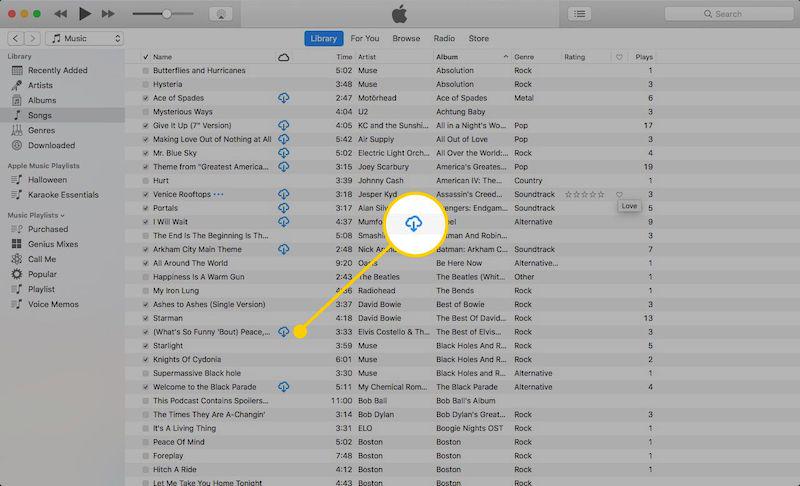Toggle the Knights Of Cydonia checkbox
800x486 pixels.
[x=146, y=359]
